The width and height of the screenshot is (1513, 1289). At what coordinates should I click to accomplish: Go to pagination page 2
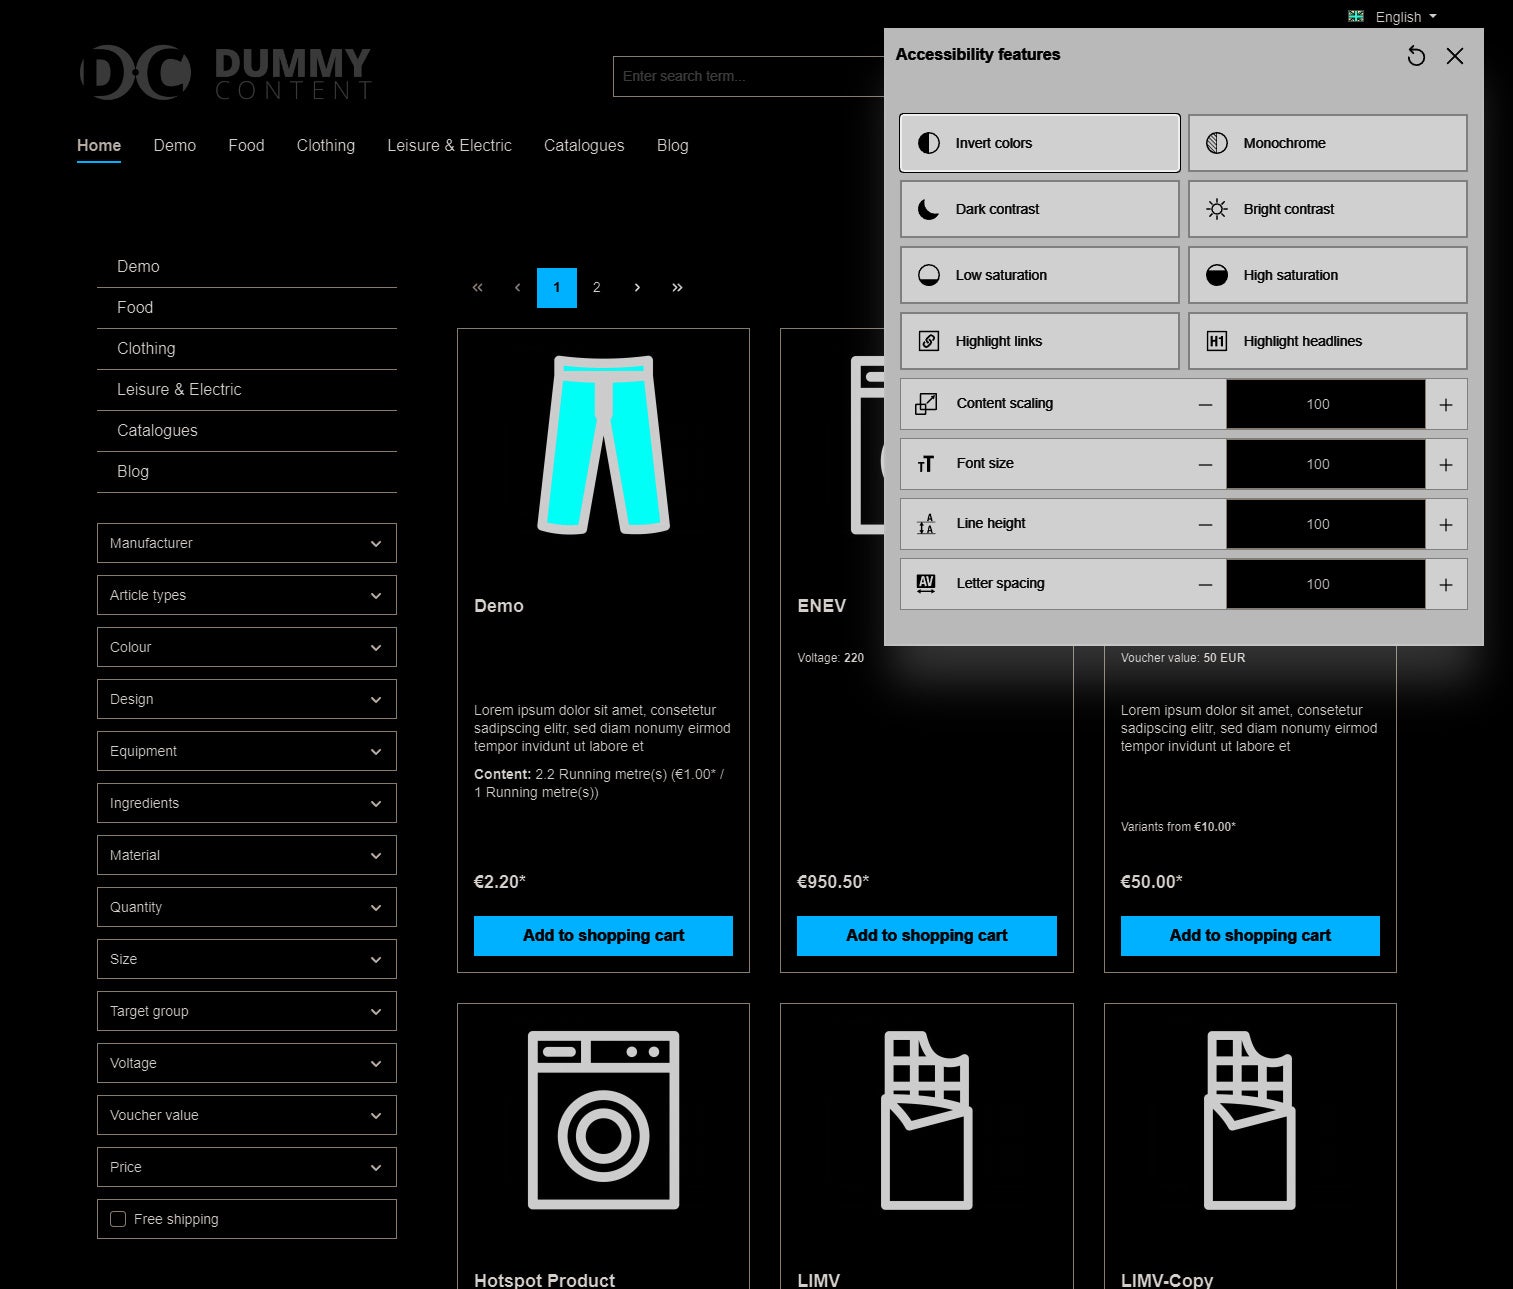pos(597,288)
